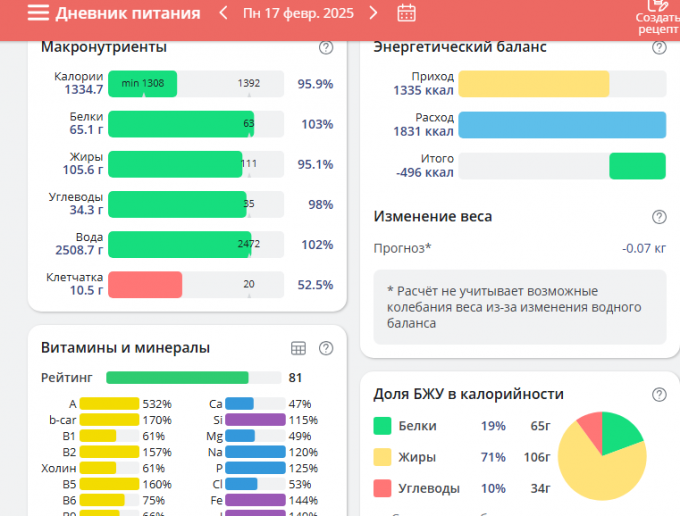Click the red Клетчатка progress bar
This screenshot has width=680, height=516.
click(x=145, y=285)
